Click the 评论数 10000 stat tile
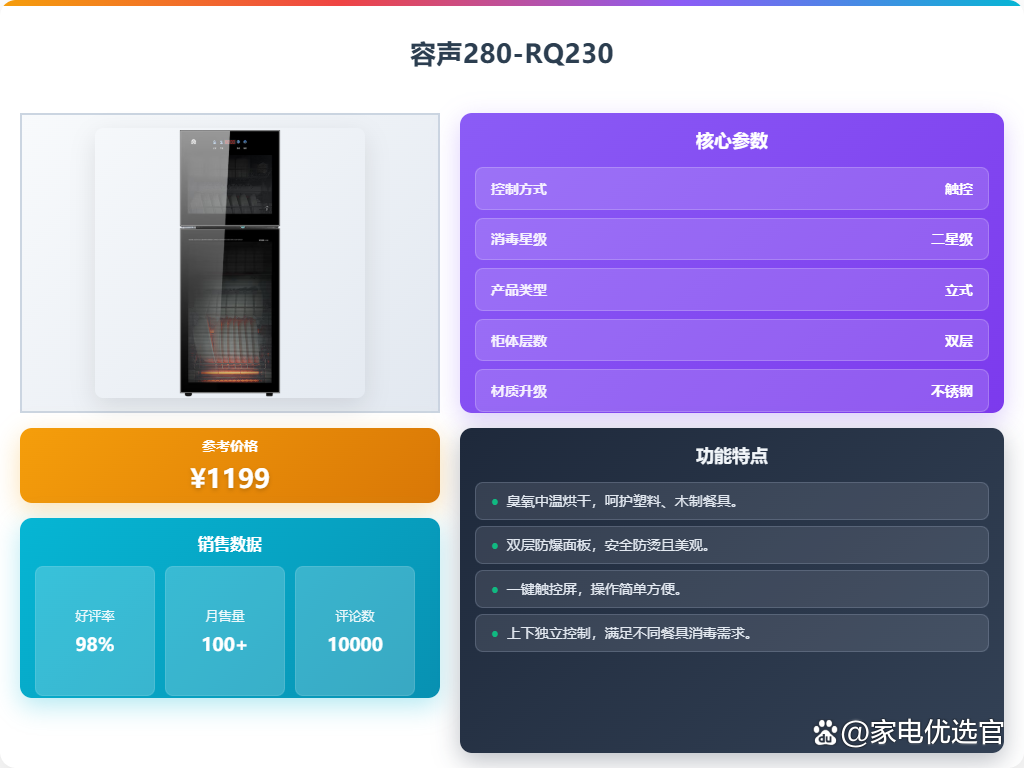1024x768 pixels. coord(355,631)
